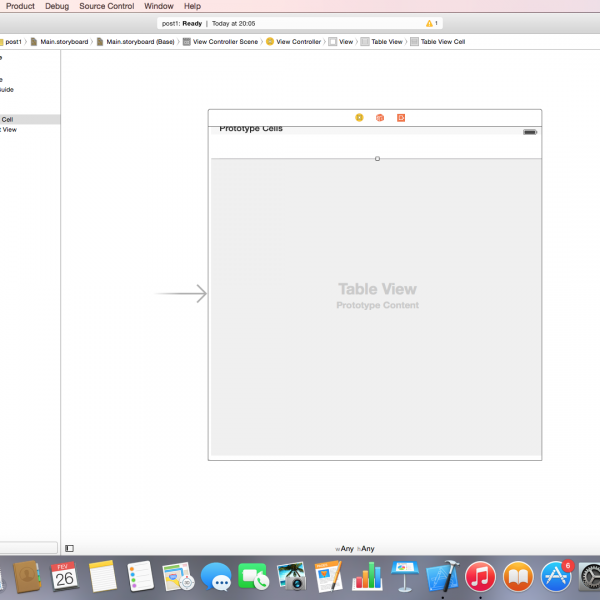Open Notes from the Dock
Image resolution: width=600 pixels, height=600 pixels.
tap(102, 576)
